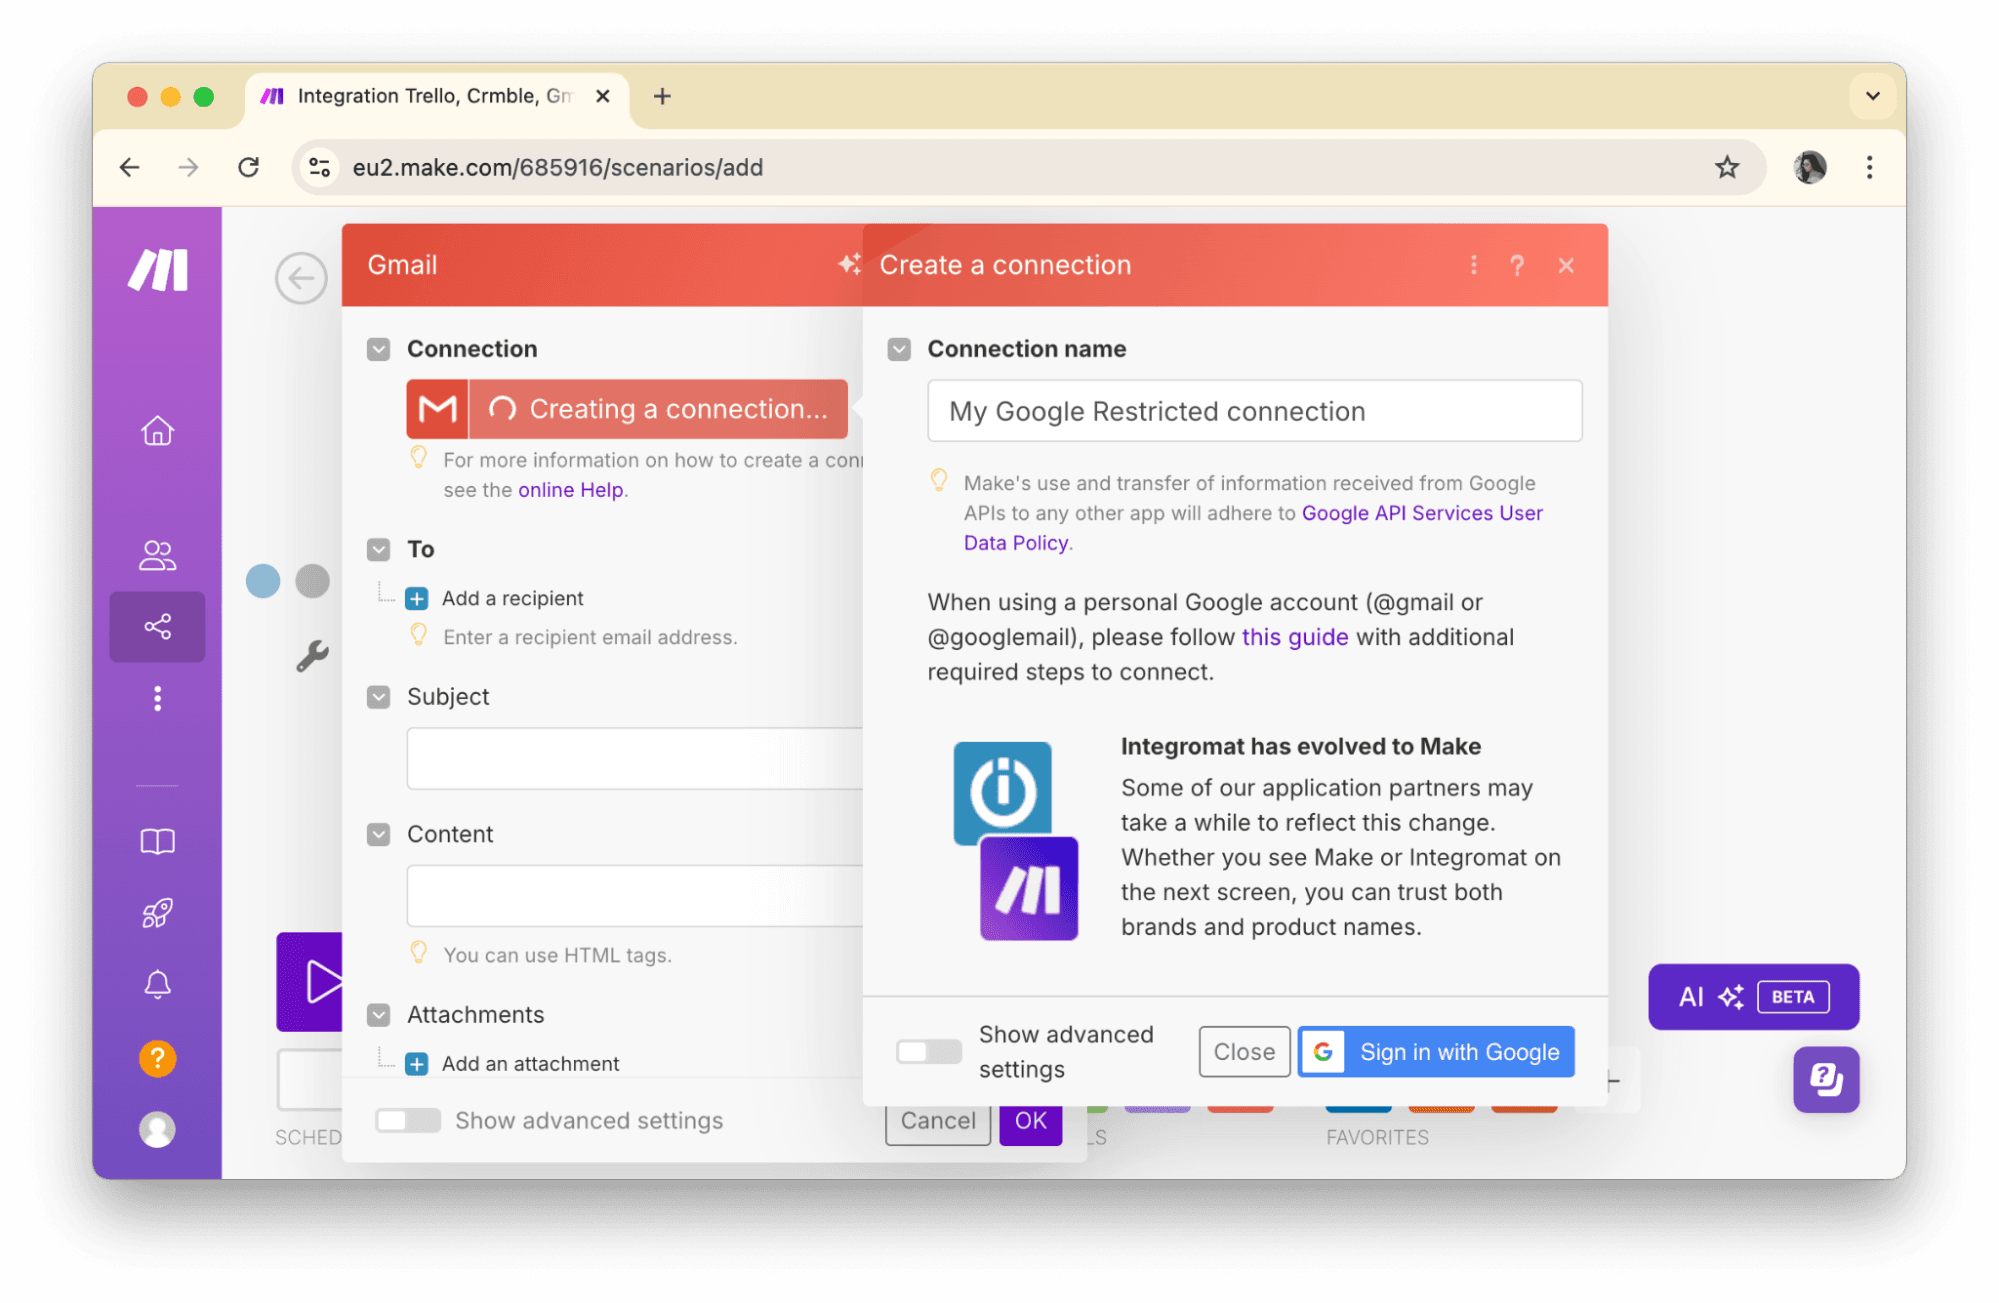Click the Scenarios share icon in sidebar
The width and height of the screenshot is (1999, 1303).
click(x=157, y=627)
